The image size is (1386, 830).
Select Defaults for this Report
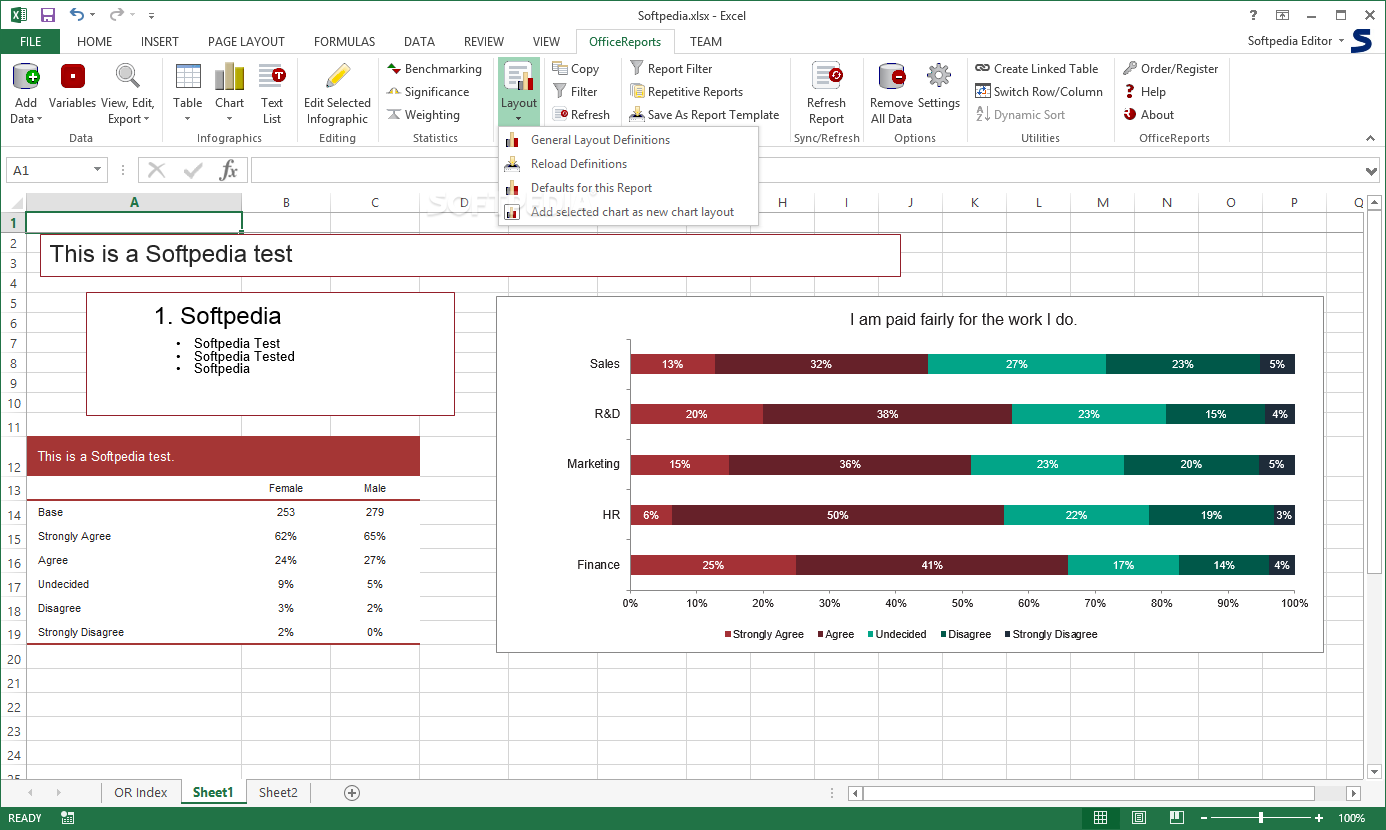(628, 188)
